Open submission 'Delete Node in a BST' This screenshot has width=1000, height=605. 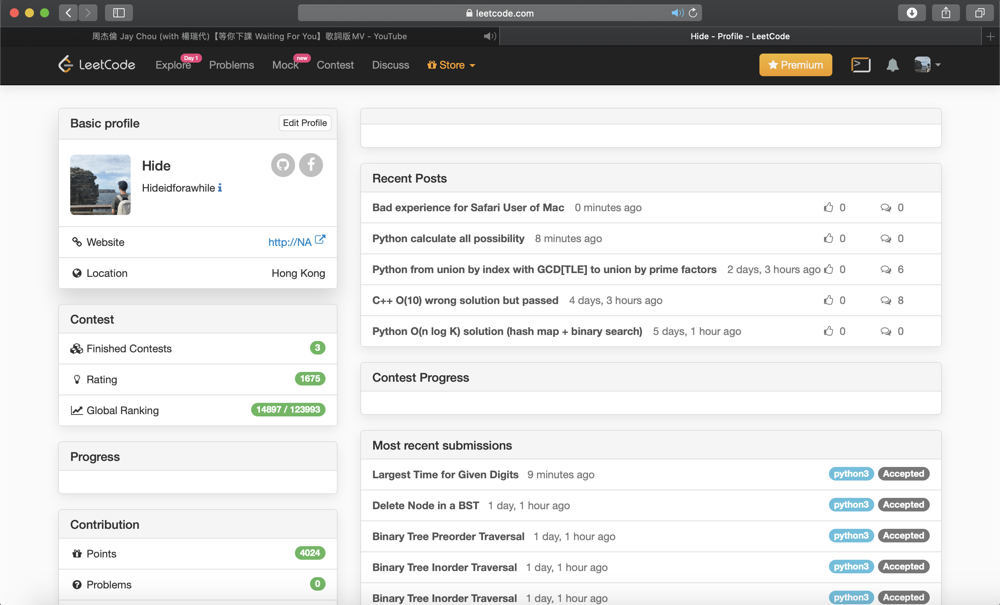point(425,506)
